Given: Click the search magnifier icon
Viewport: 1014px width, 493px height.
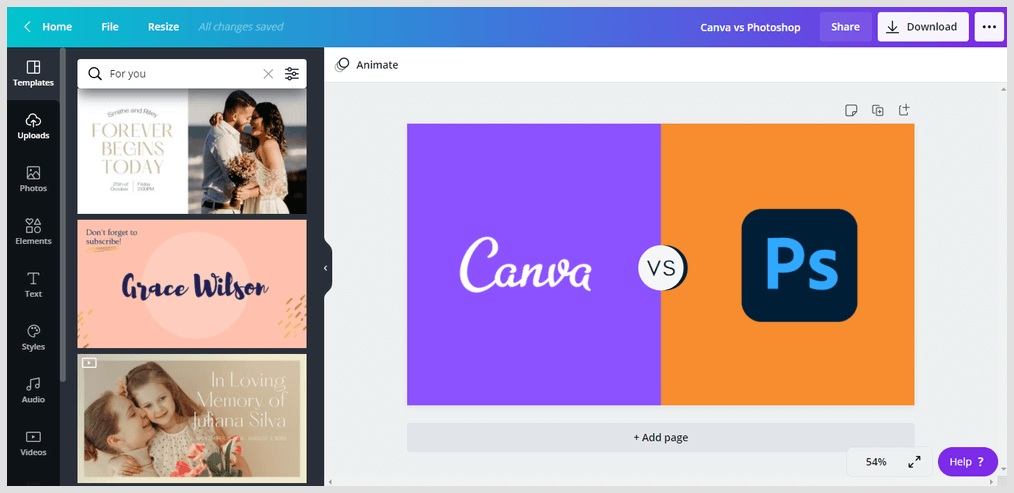Looking at the screenshot, I should pyautogui.click(x=95, y=74).
